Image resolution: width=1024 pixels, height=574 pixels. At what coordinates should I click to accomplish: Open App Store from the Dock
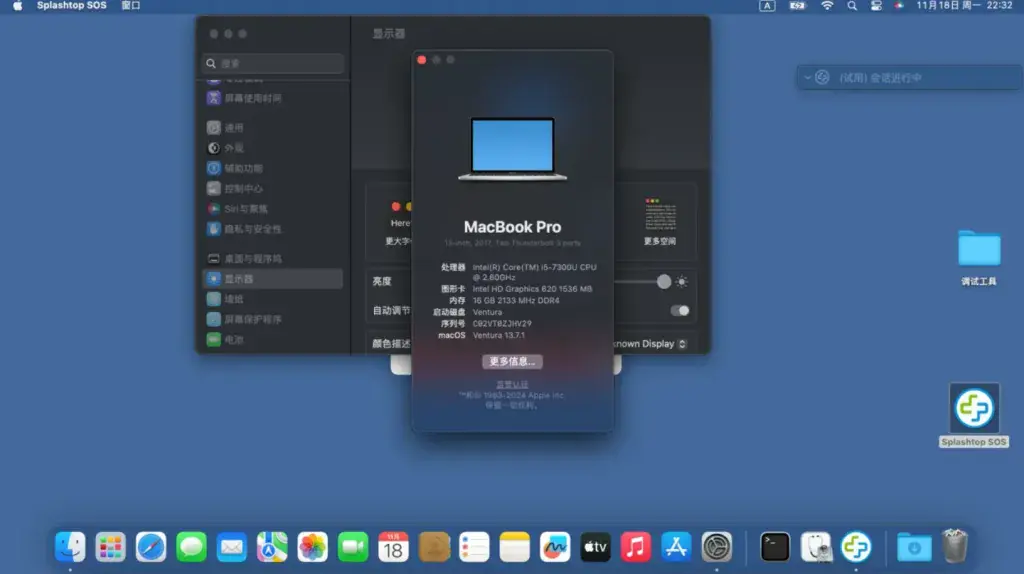676,547
